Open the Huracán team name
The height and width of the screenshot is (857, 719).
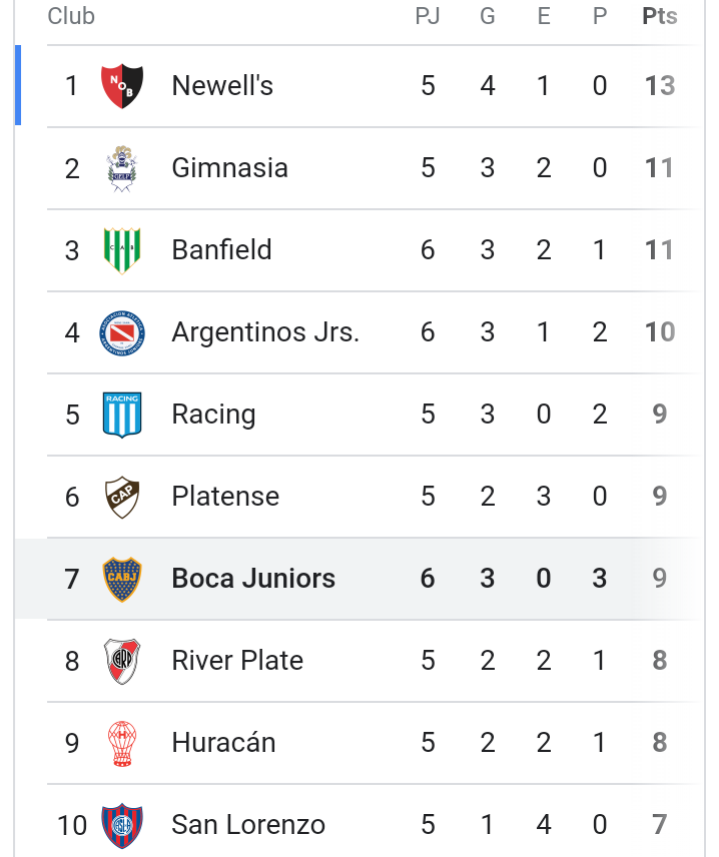[224, 742]
